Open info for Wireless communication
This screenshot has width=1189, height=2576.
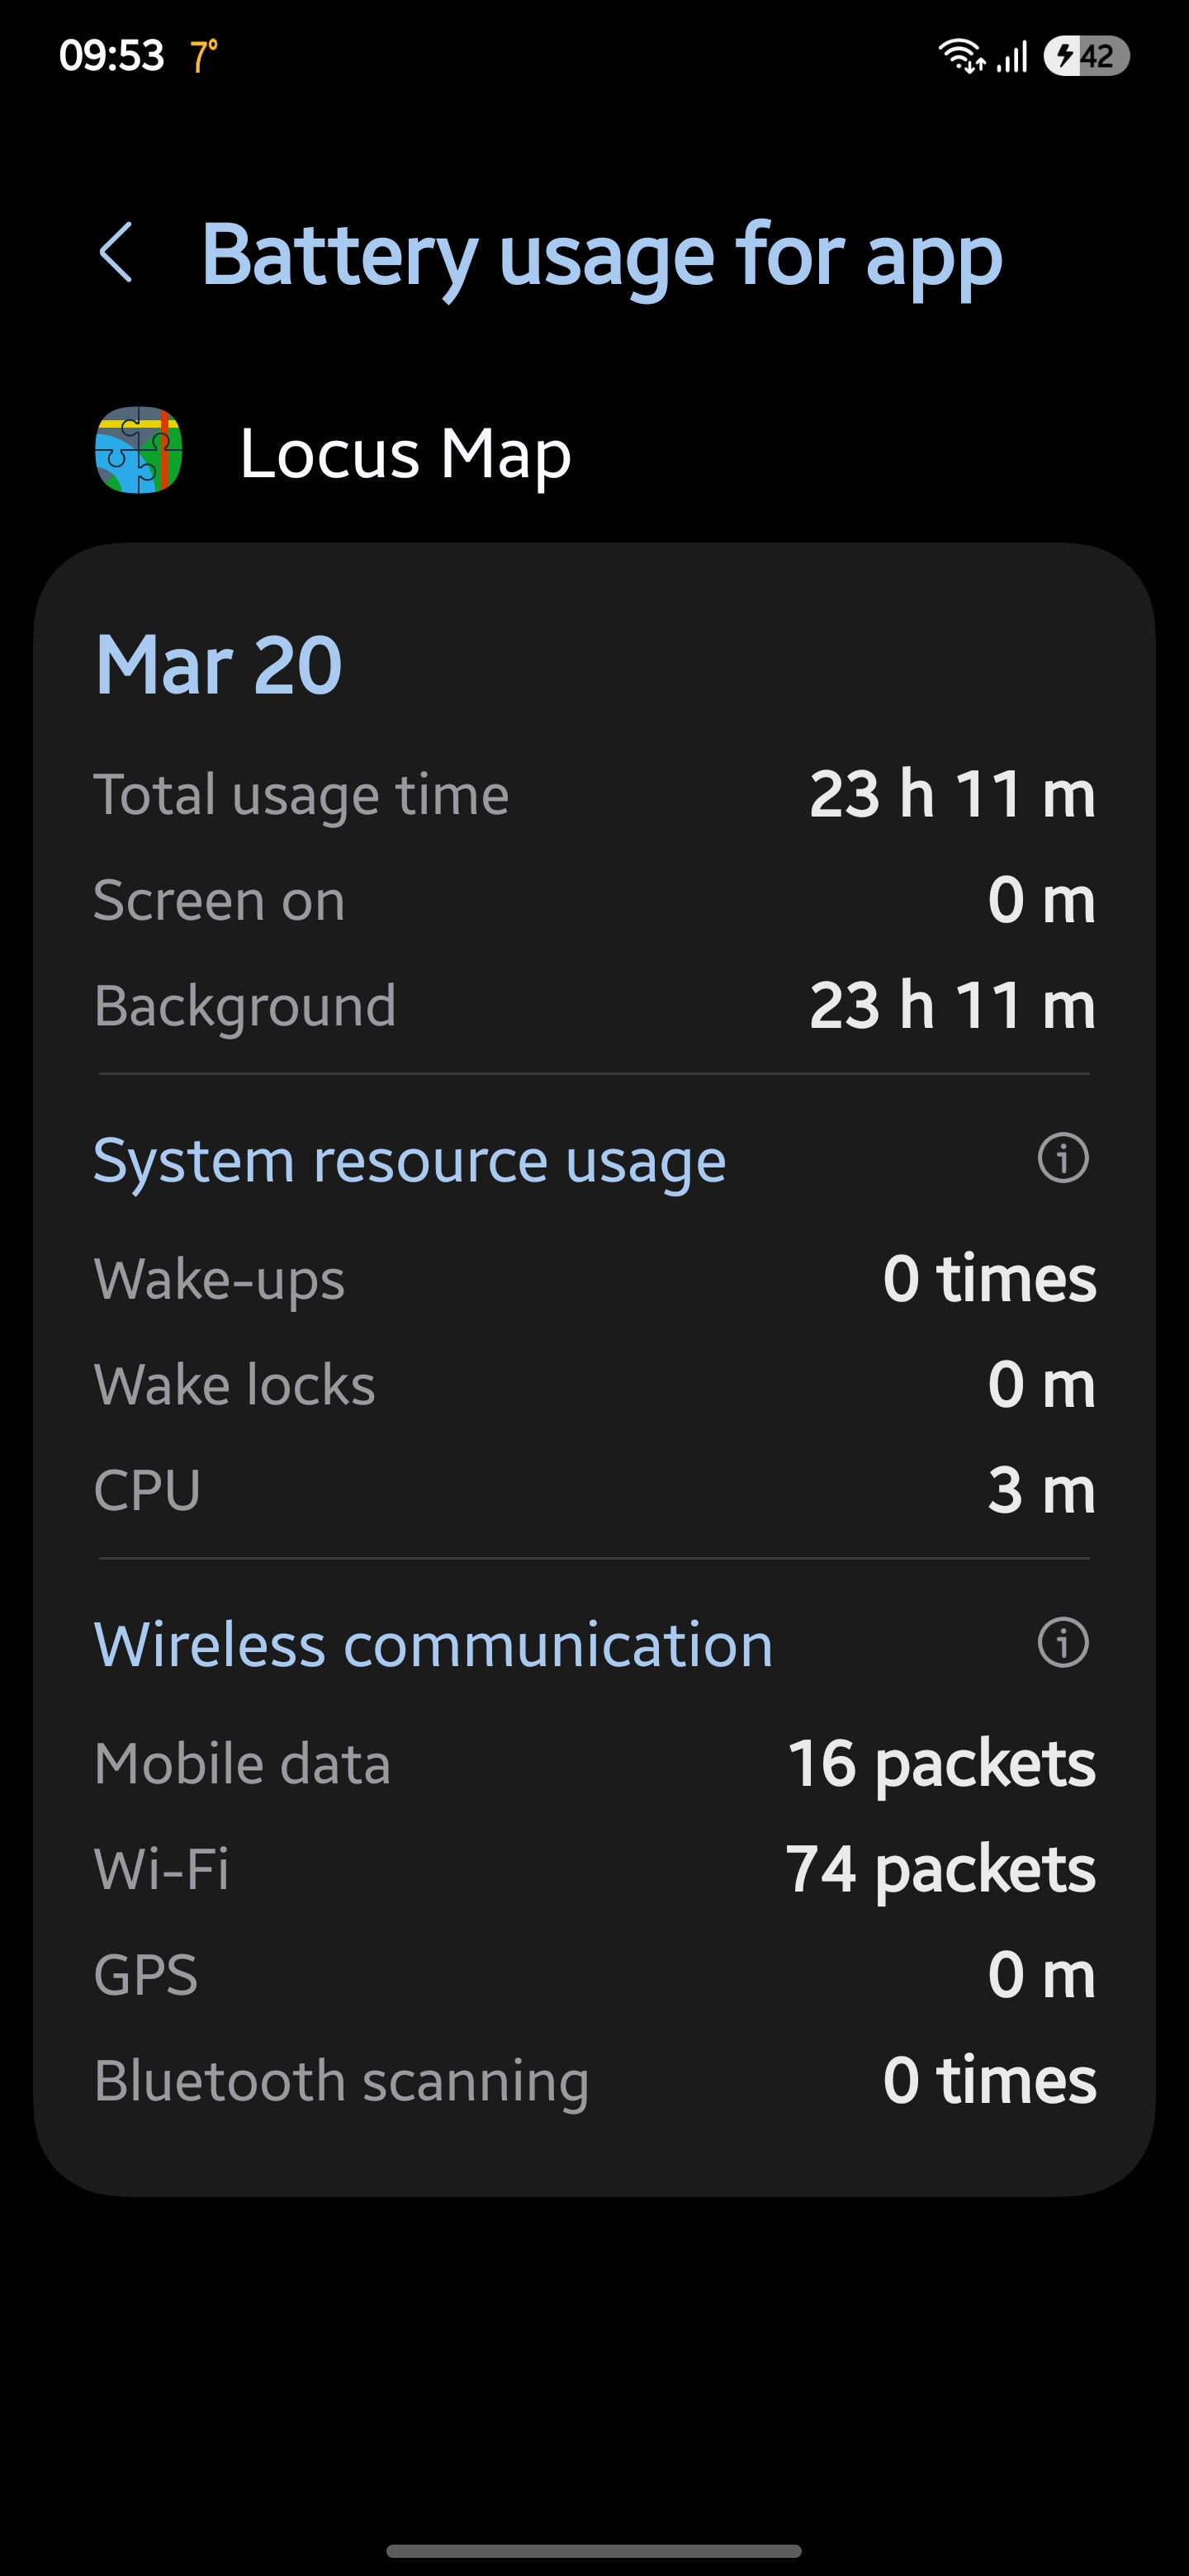click(1062, 1642)
